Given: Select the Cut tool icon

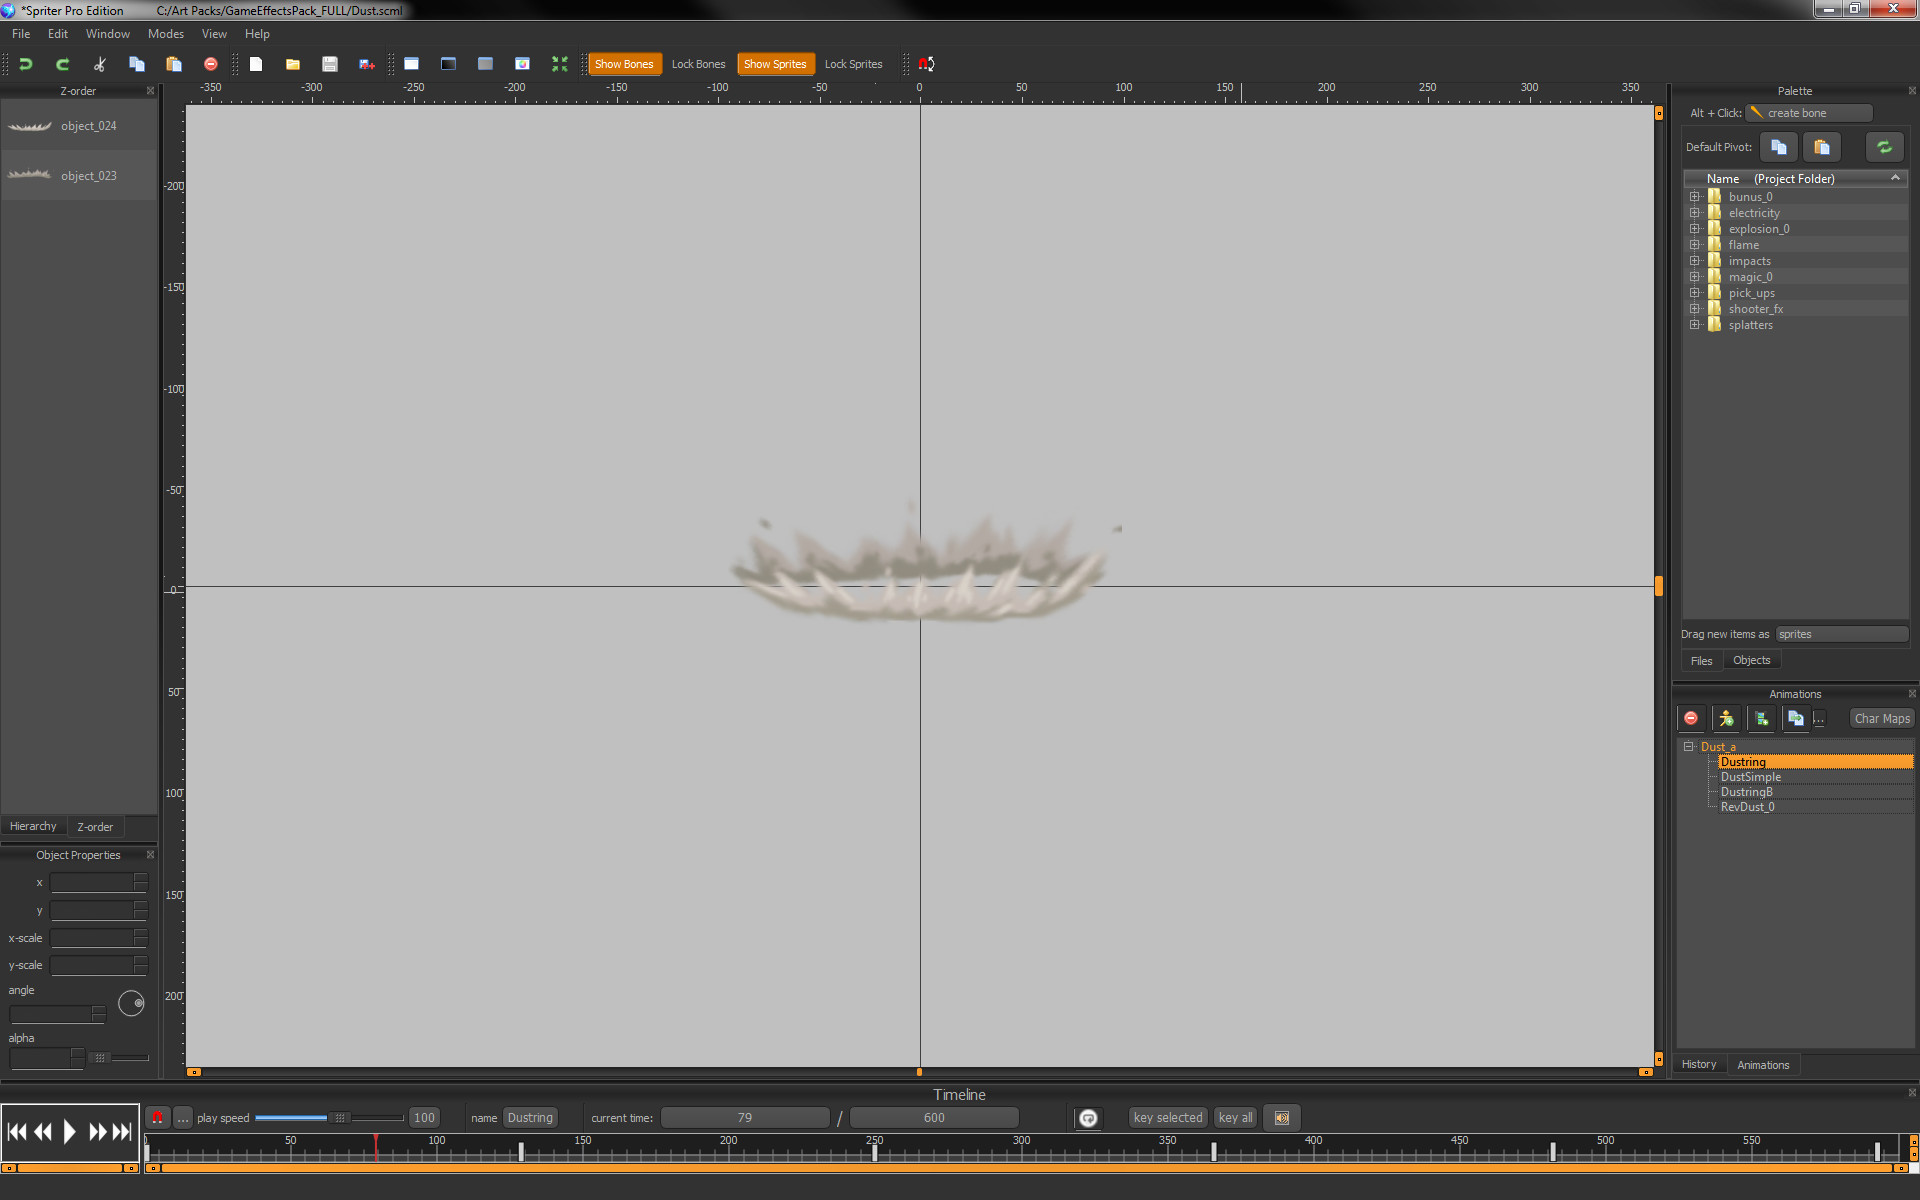Looking at the screenshot, I should pos(99,63).
